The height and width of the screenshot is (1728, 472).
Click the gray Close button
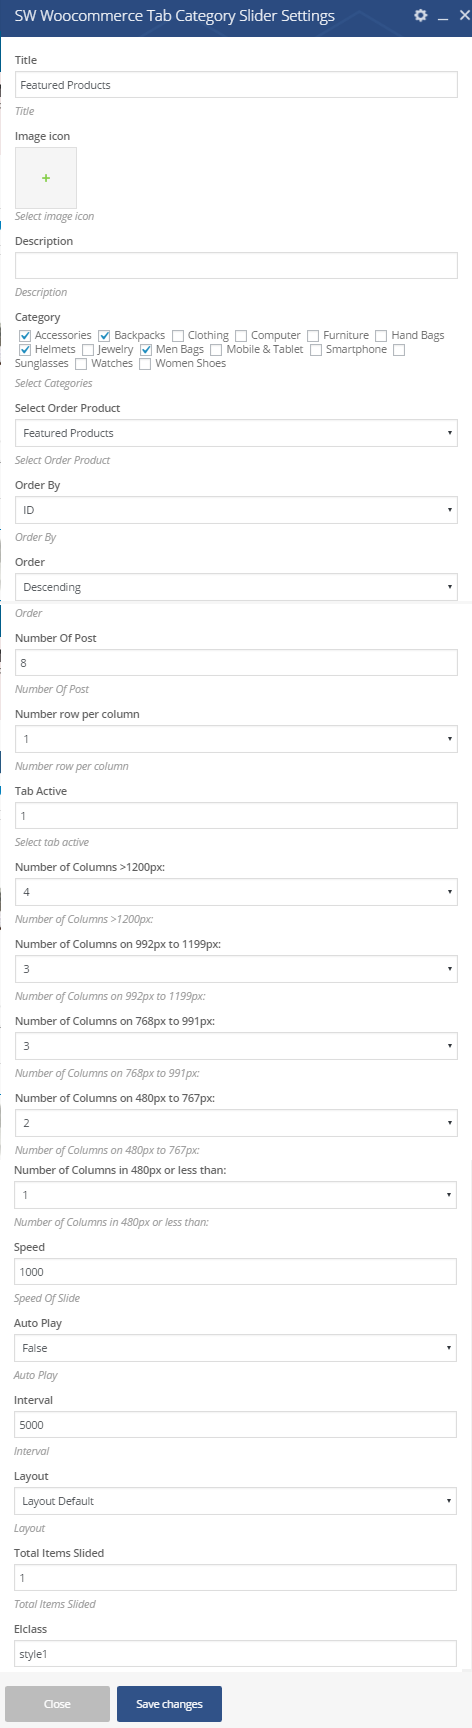tap(57, 1704)
